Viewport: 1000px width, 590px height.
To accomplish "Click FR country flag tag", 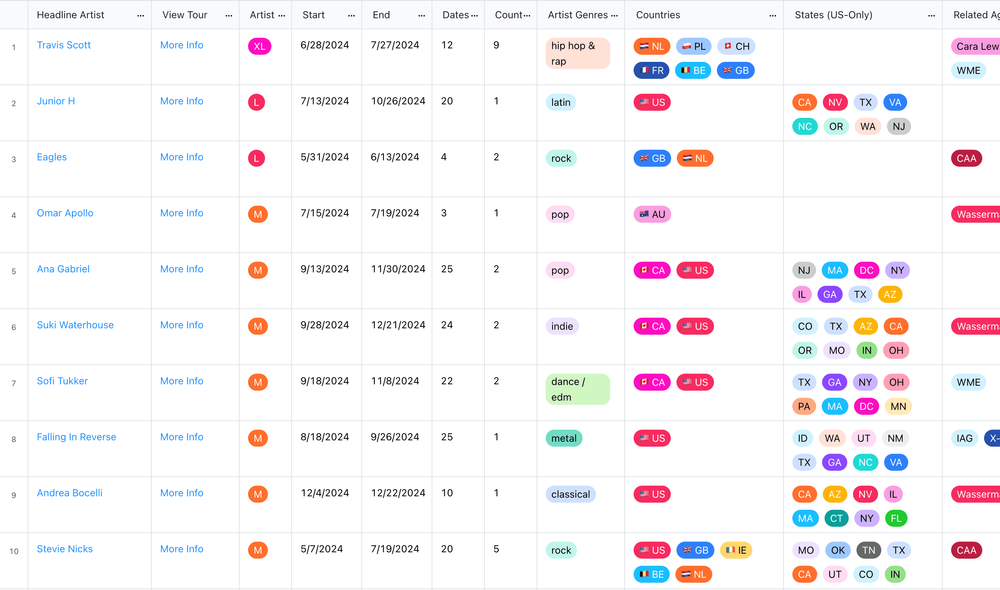I will pyautogui.click(x=651, y=70).
